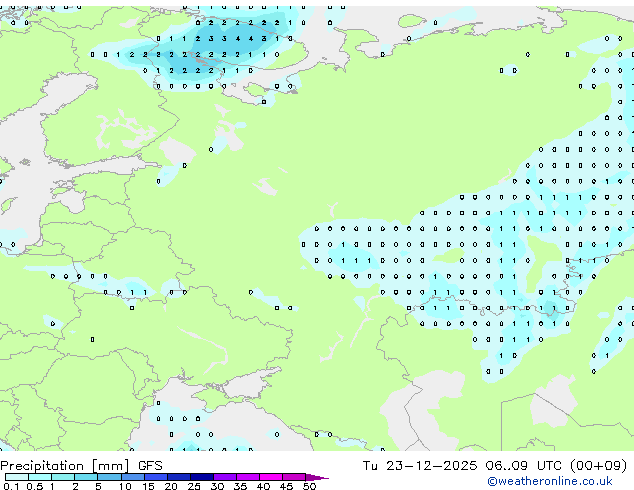Click the "20" legend label

coord(171,486)
